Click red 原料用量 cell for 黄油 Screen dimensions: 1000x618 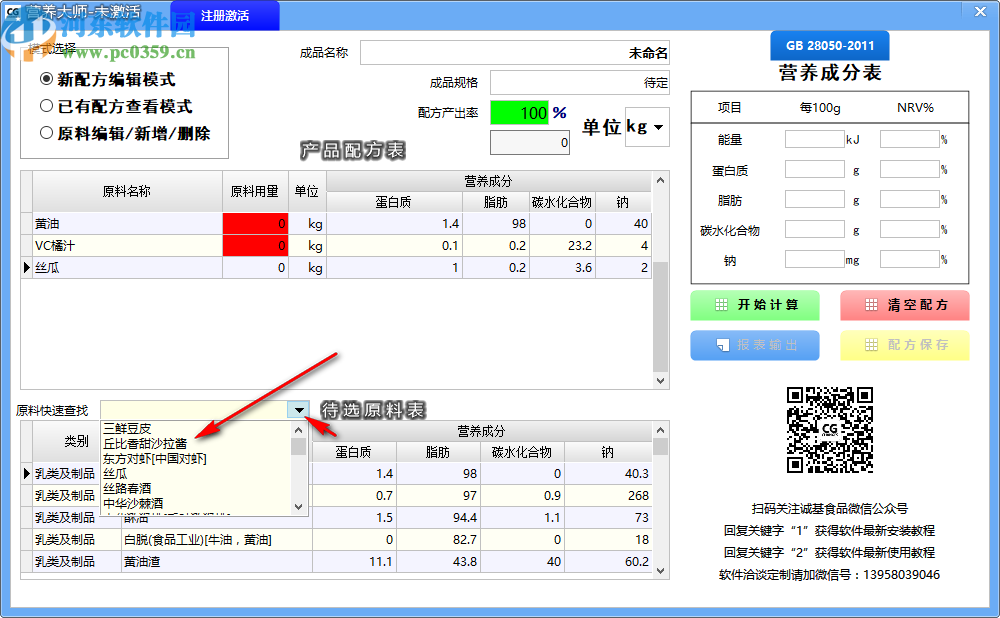pos(255,224)
